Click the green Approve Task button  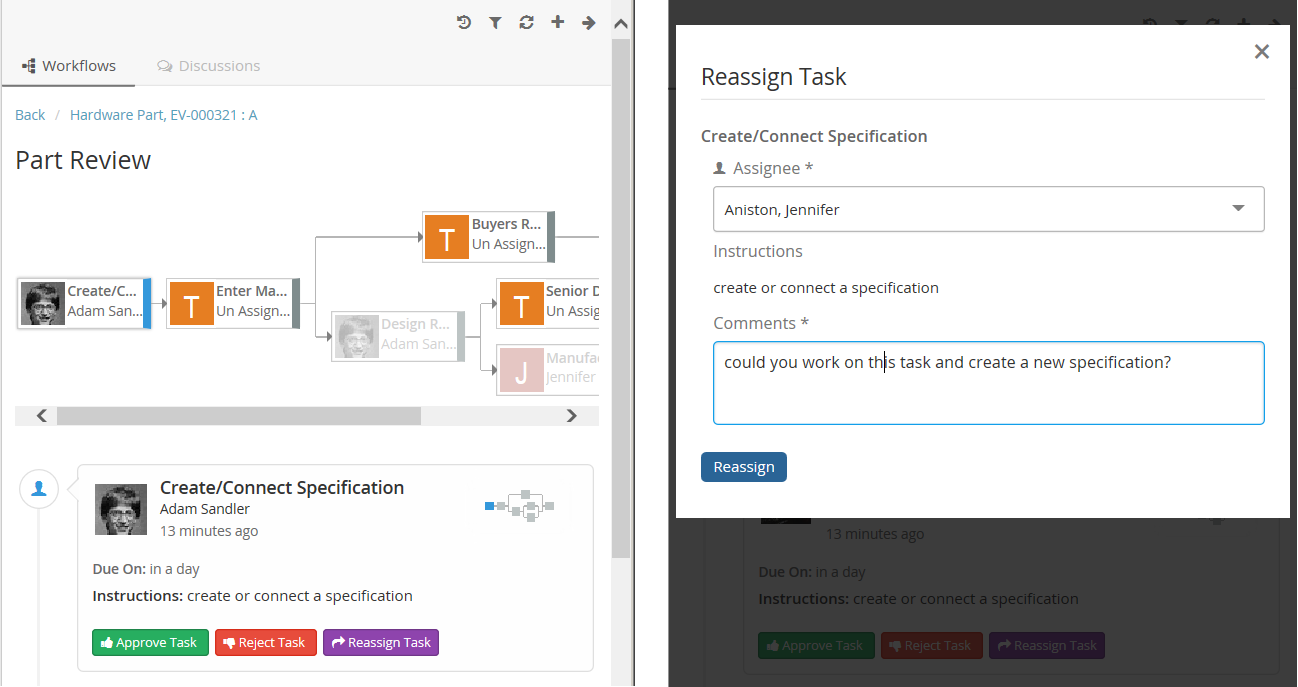[150, 642]
